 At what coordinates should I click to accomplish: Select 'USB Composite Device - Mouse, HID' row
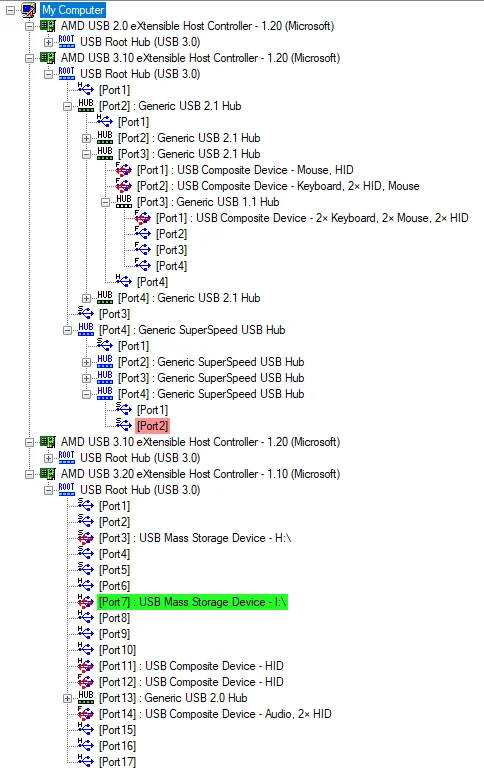click(245, 170)
